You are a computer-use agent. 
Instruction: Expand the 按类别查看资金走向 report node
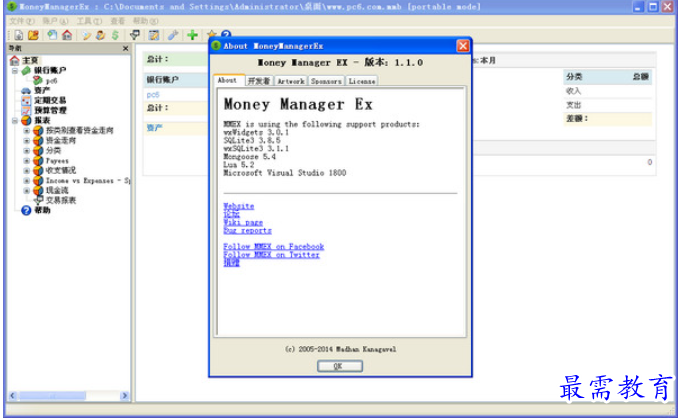(26, 130)
